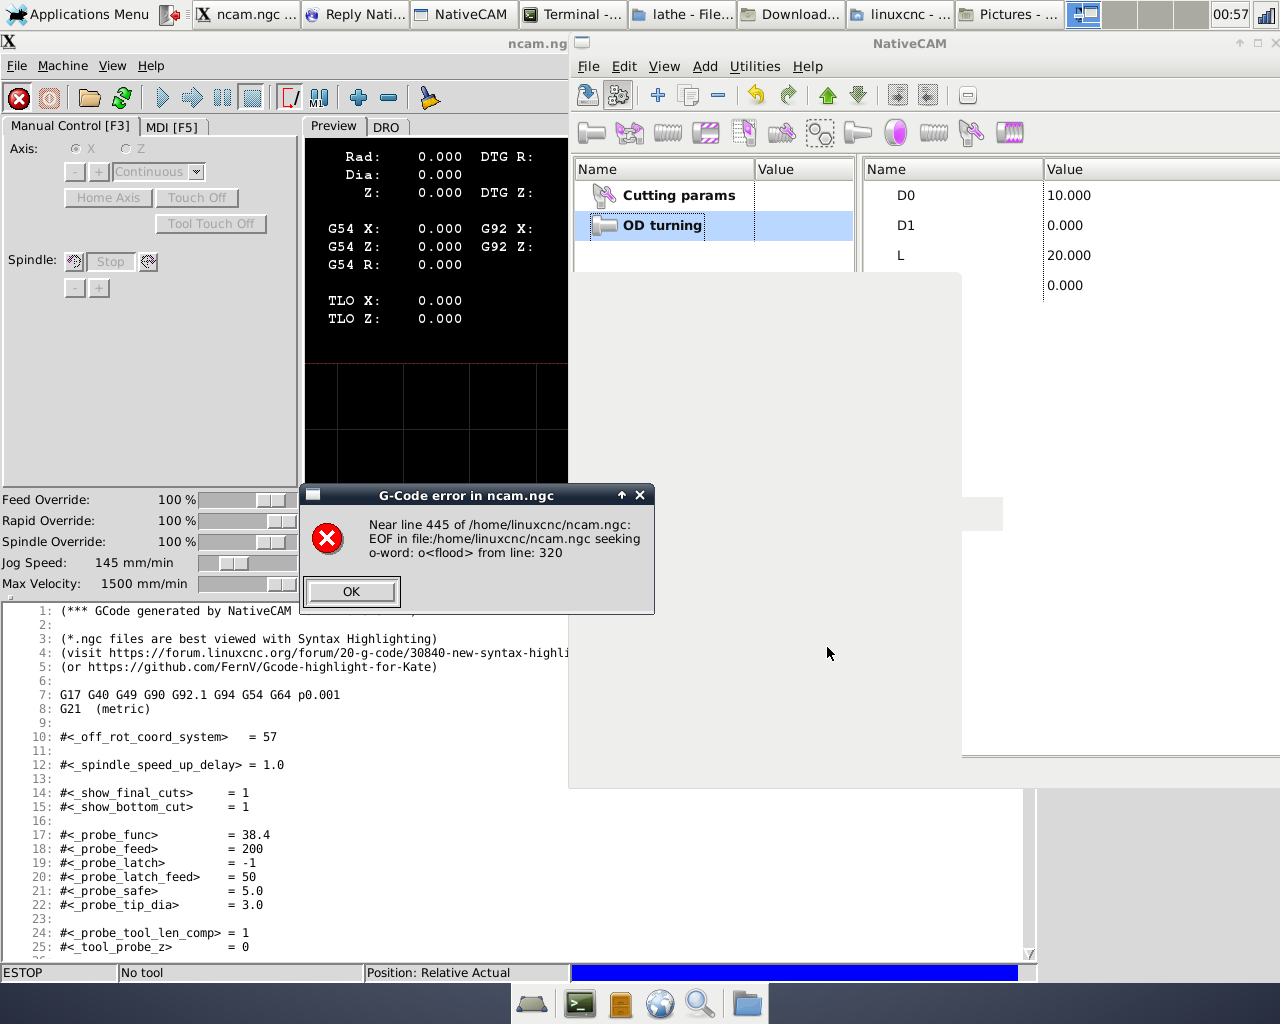1280x1024 pixels.
Task: Toggle skip lines with slash icon
Action: coord(290,98)
